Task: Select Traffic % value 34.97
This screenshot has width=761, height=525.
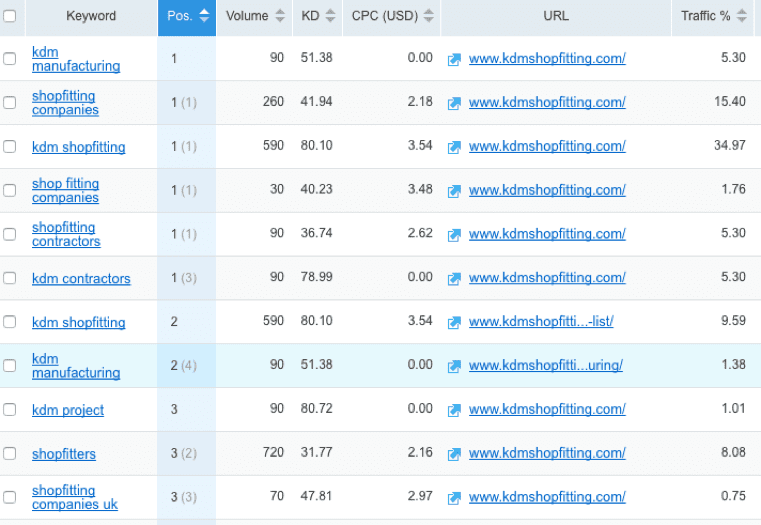Action: click(729, 145)
